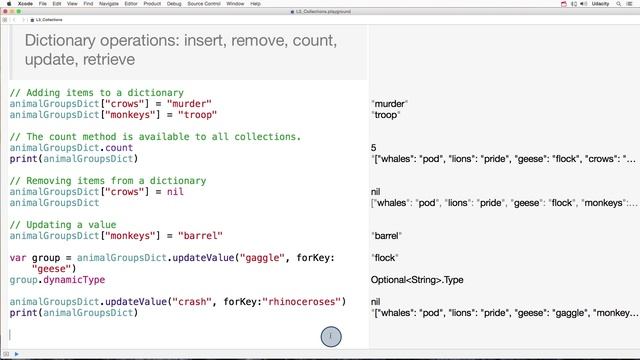Image resolution: width=640 pixels, height=360 pixels.
Task: Click the nil result for crows removal
Action: (376, 192)
